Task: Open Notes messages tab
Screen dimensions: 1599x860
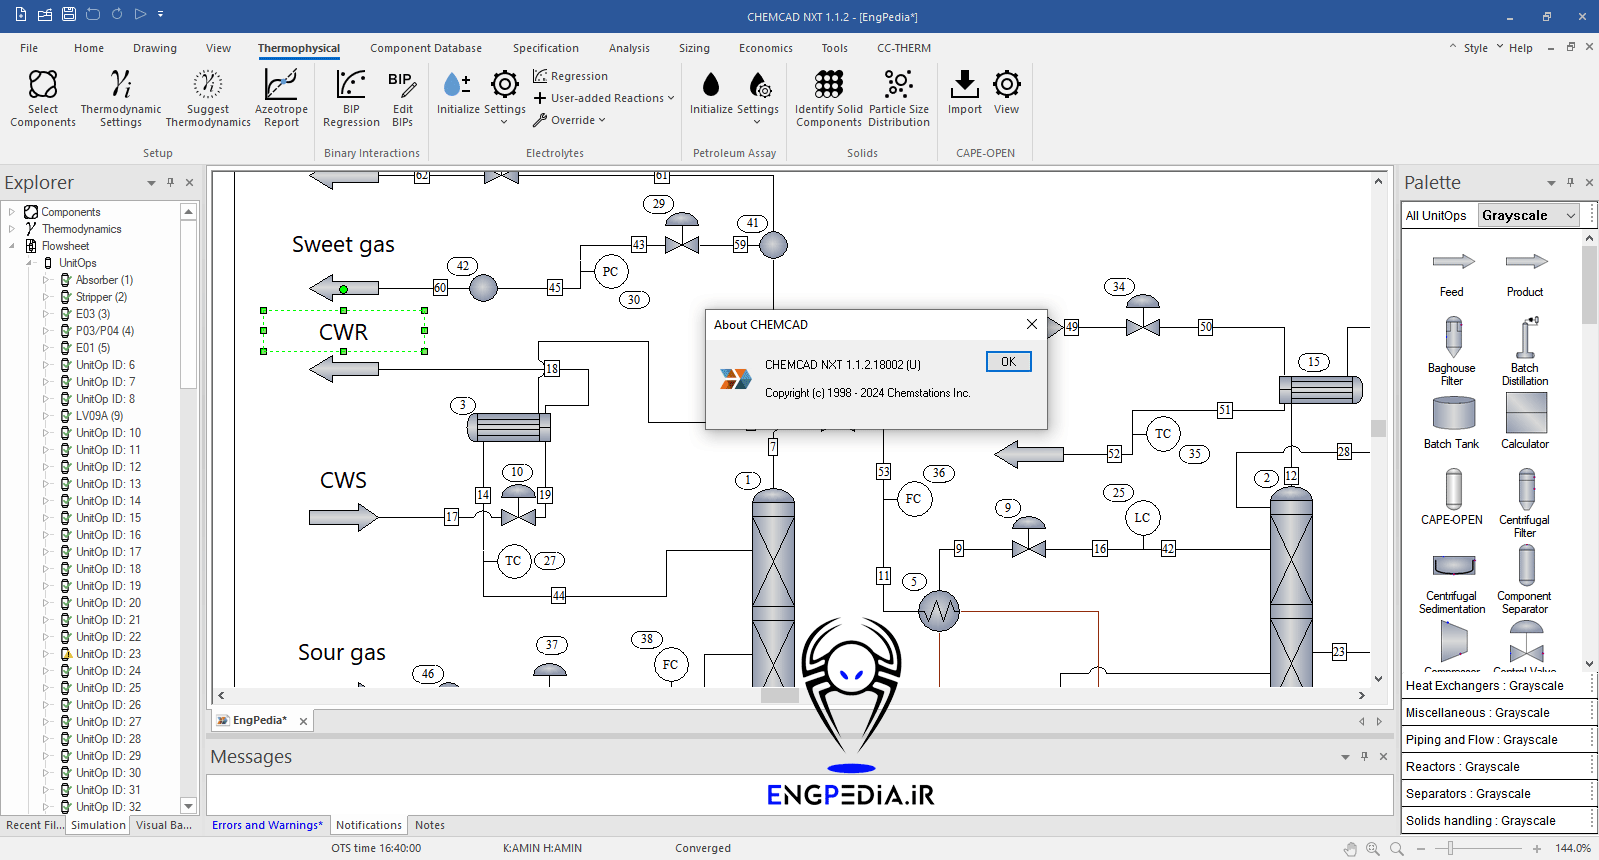Action: click(430, 825)
